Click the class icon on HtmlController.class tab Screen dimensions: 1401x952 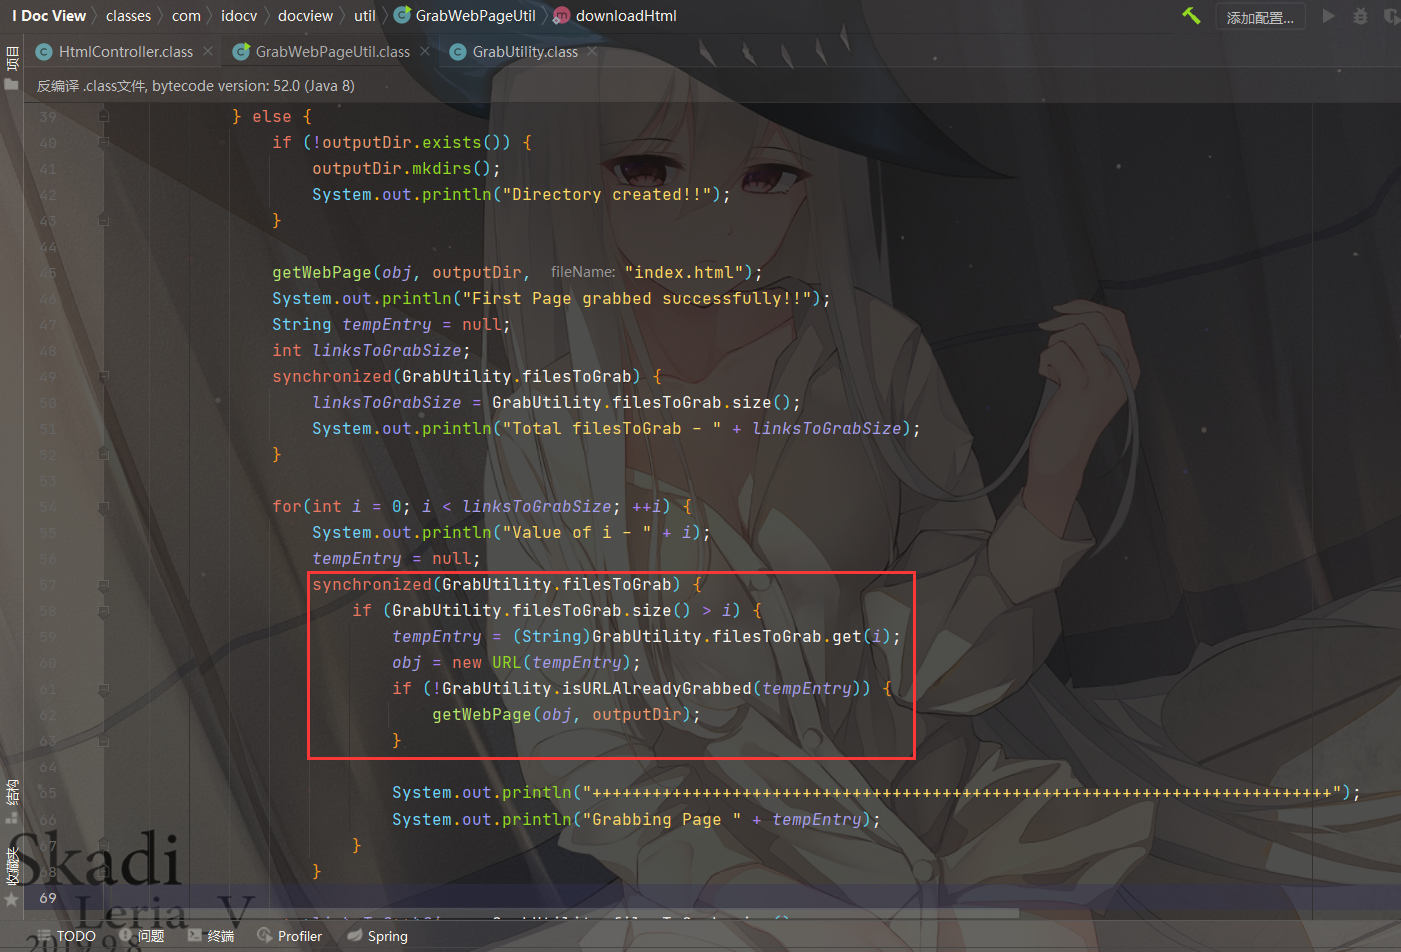point(43,52)
